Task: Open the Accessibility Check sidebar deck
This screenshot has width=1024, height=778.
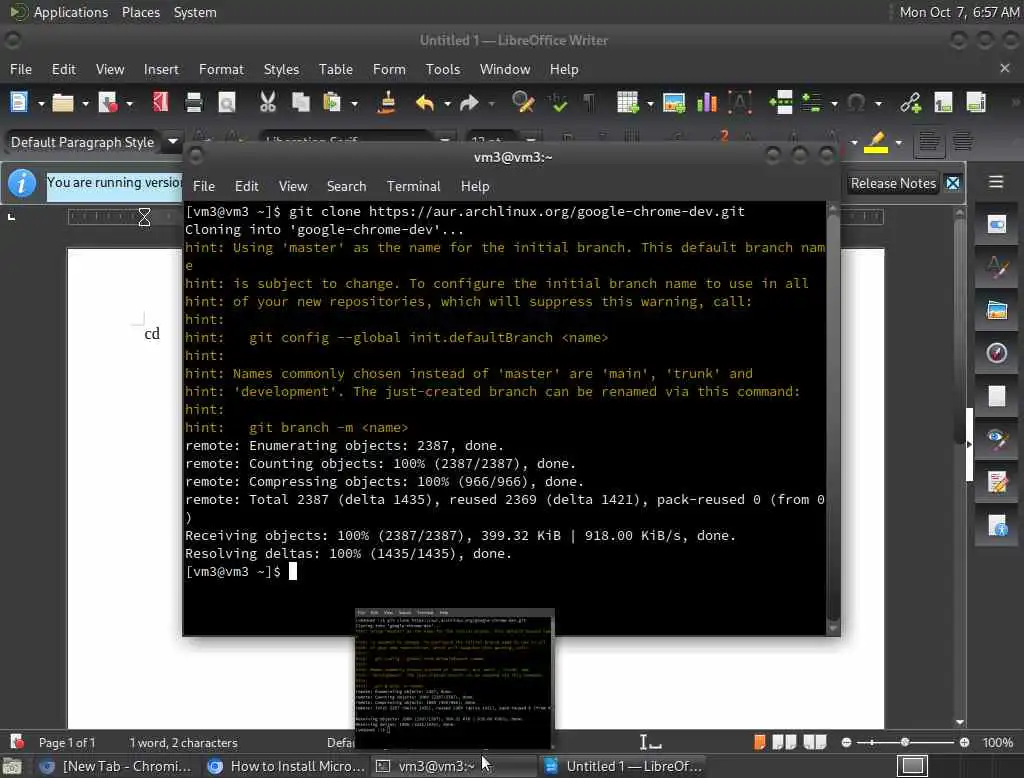Action: pos(997,525)
